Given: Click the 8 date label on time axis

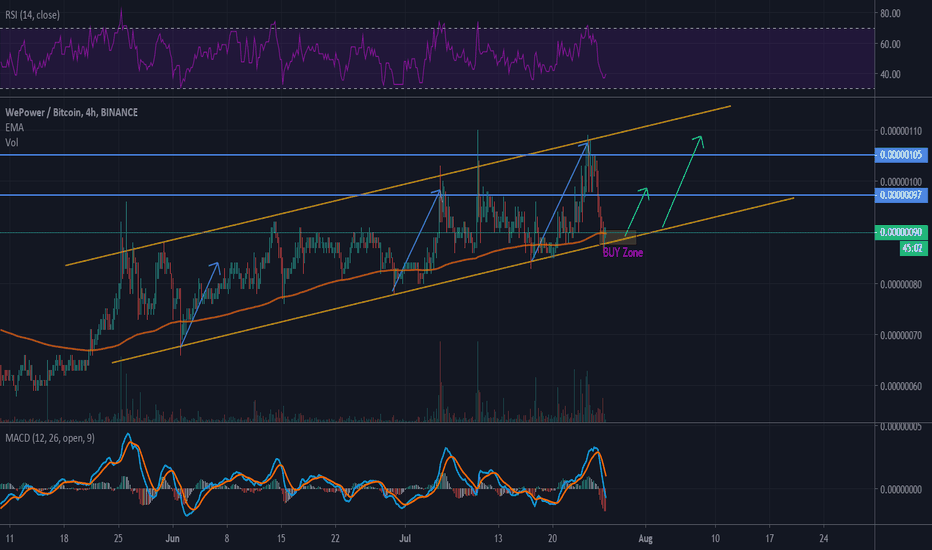Looking at the screenshot, I should point(226,539).
